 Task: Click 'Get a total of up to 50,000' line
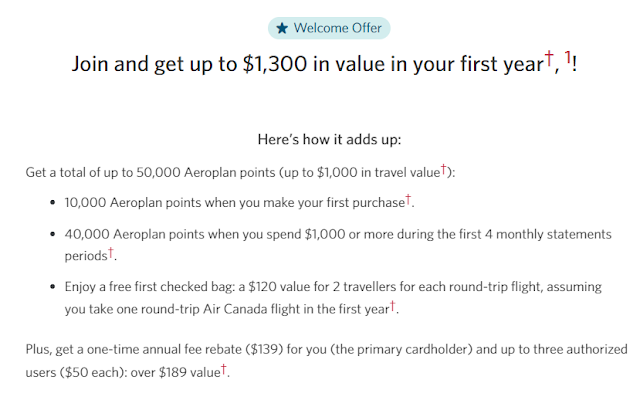click(130, 173)
